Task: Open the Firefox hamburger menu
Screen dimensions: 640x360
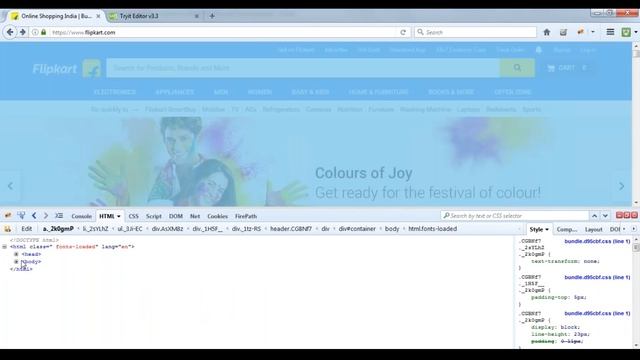Action: (x=610, y=32)
